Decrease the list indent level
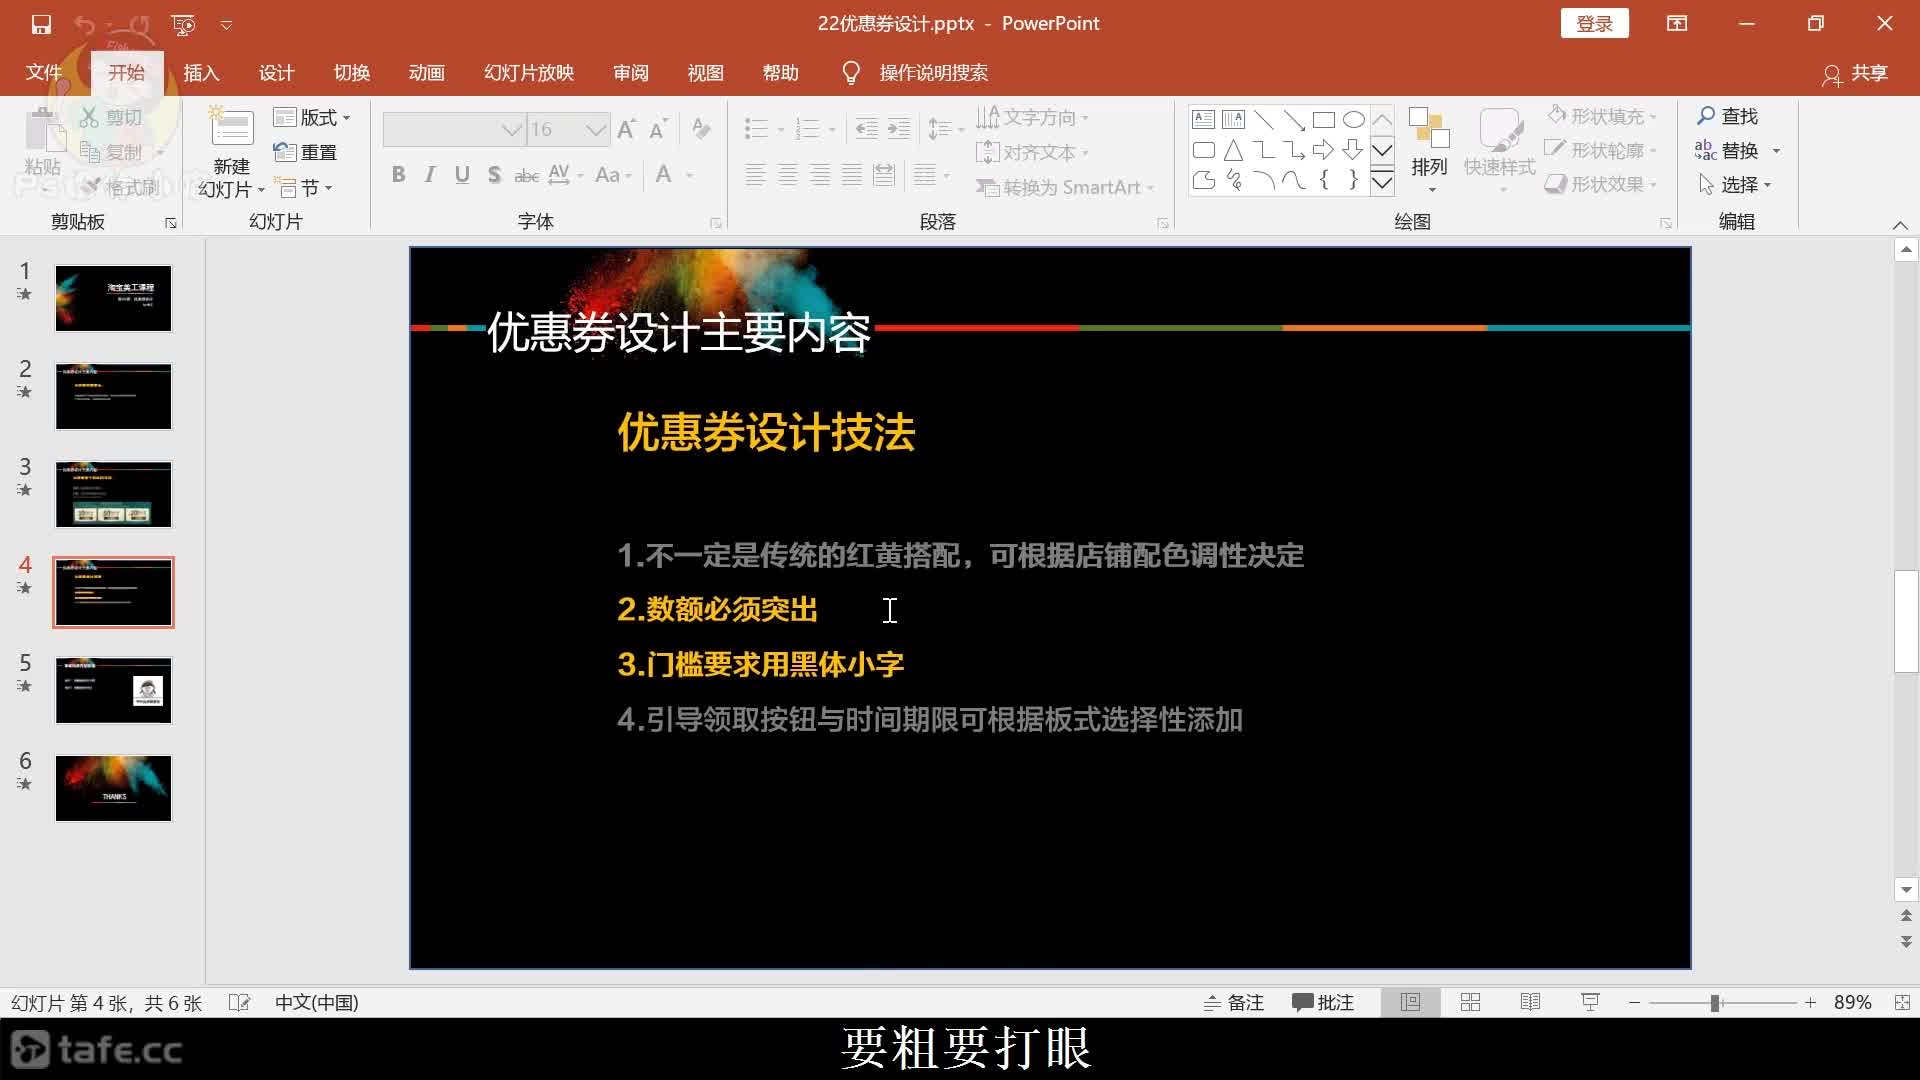Screen dimensions: 1920x1080 (867, 129)
